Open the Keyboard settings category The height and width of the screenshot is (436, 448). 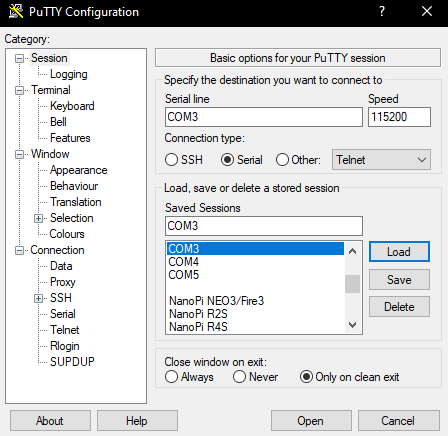(x=72, y=106)
